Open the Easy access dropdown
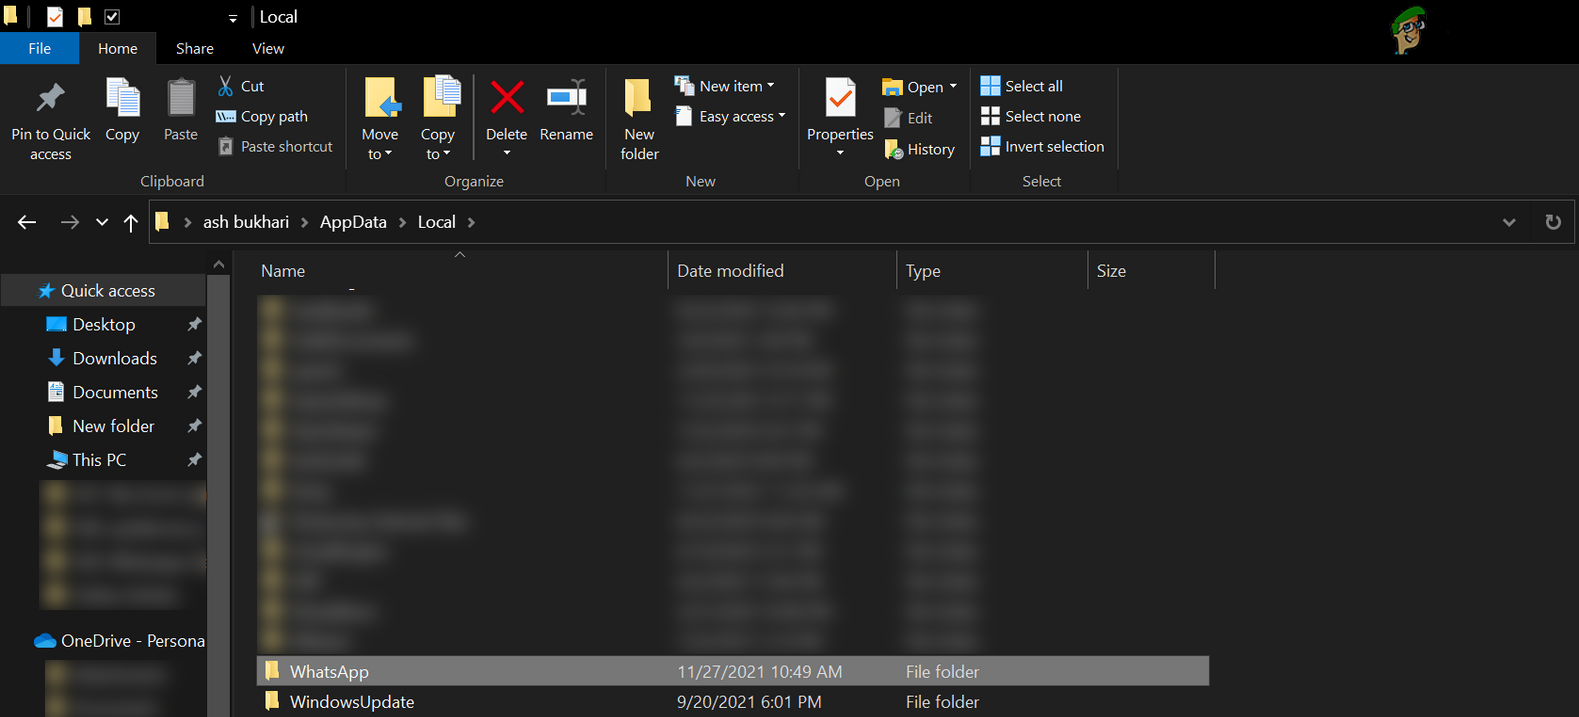Viewport: 1579px width, 717px height. point(730,117)
